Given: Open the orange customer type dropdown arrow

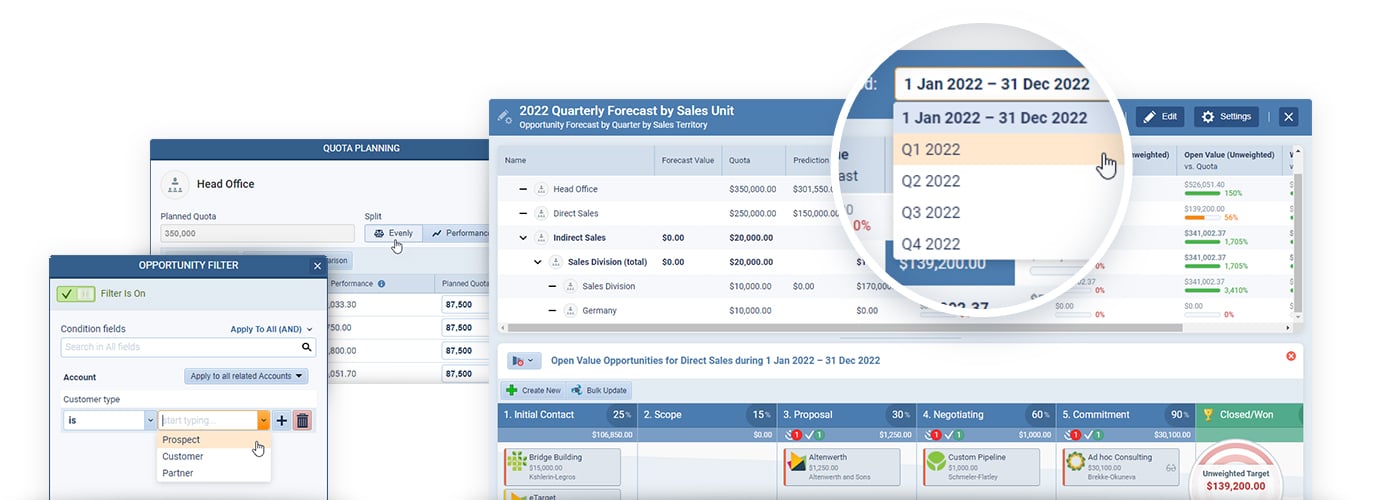Looking at the screenshot, I should (x=264, y=421).
